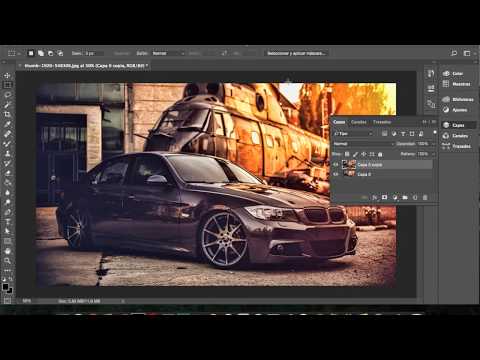480x360 pixels.
Task: Open the Color panel button
Action: point(456,73)
